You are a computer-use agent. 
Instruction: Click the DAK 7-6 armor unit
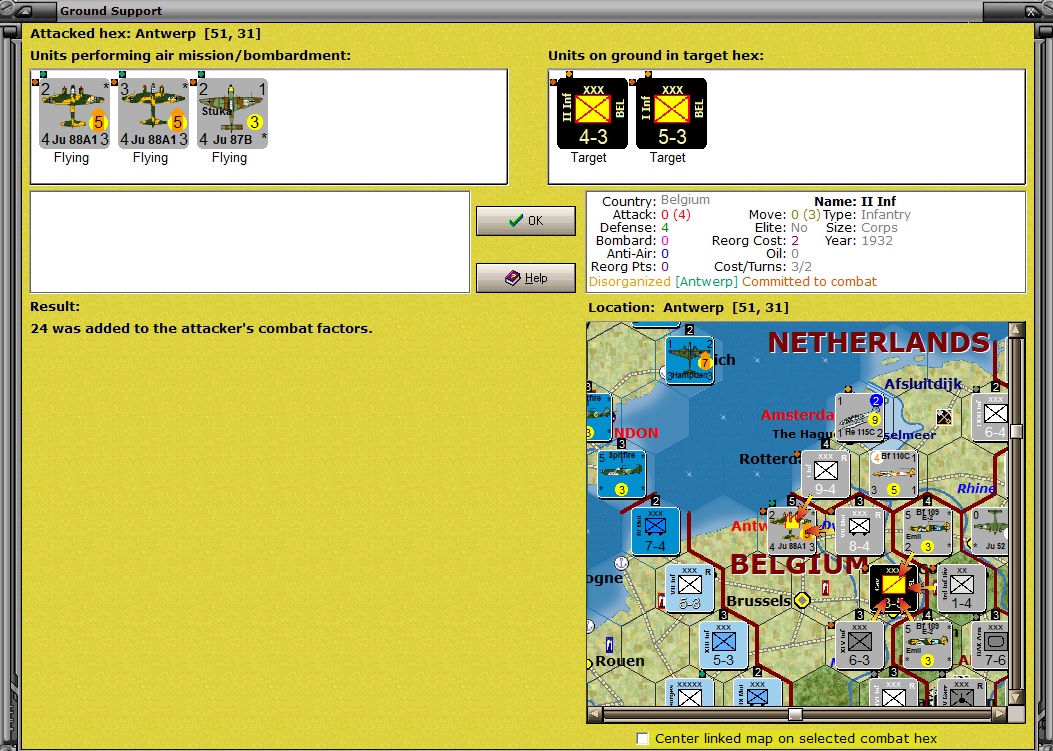point(990,646)
